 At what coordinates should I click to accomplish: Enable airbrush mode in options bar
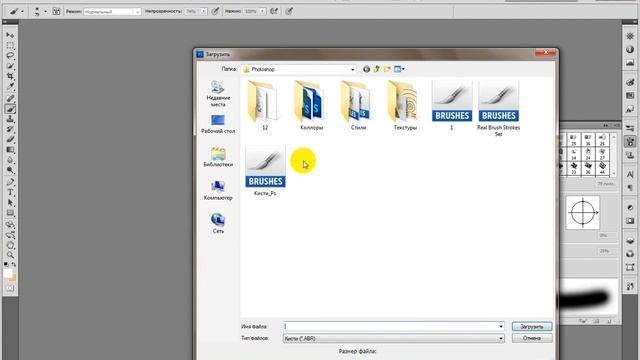click(x=274, y=11)
